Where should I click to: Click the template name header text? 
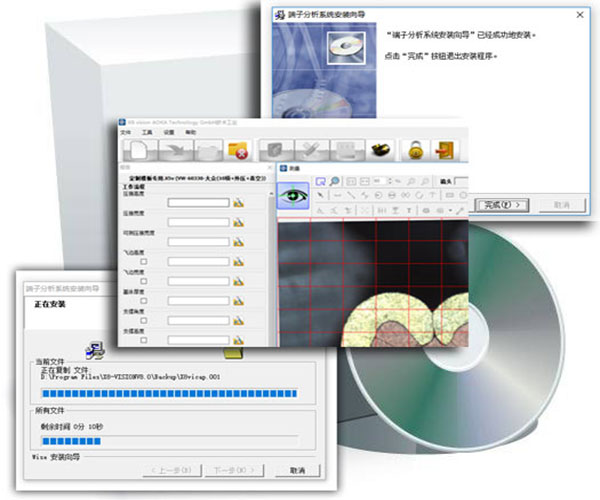(x=197, y=178)
